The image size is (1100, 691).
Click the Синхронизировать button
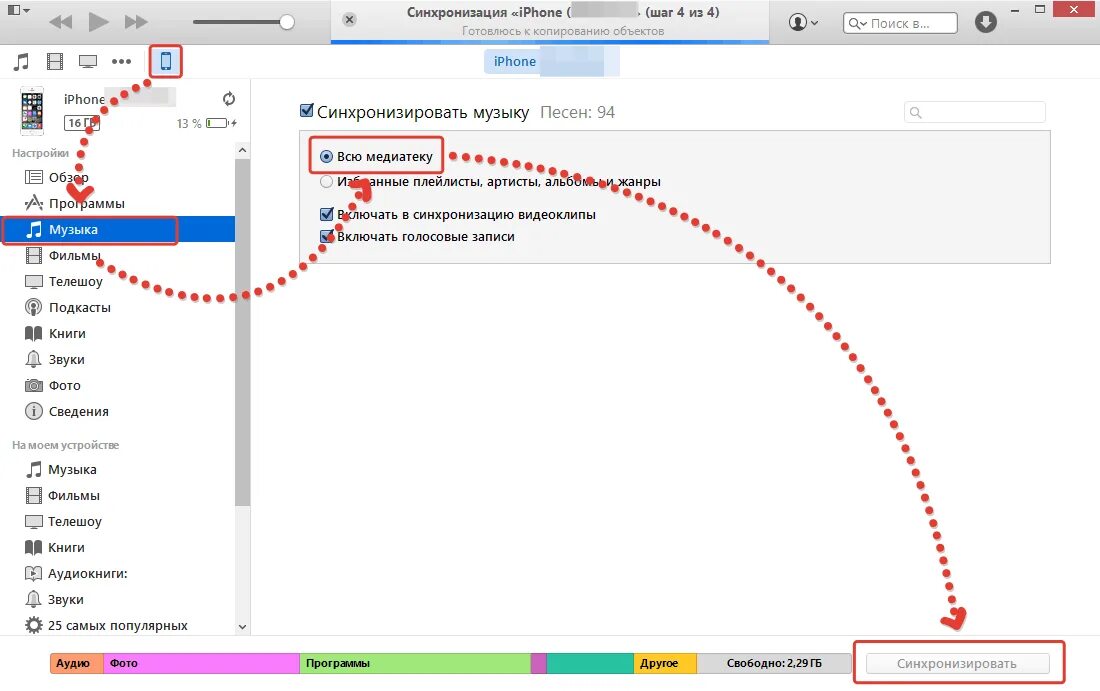click(x=958, y=664)
